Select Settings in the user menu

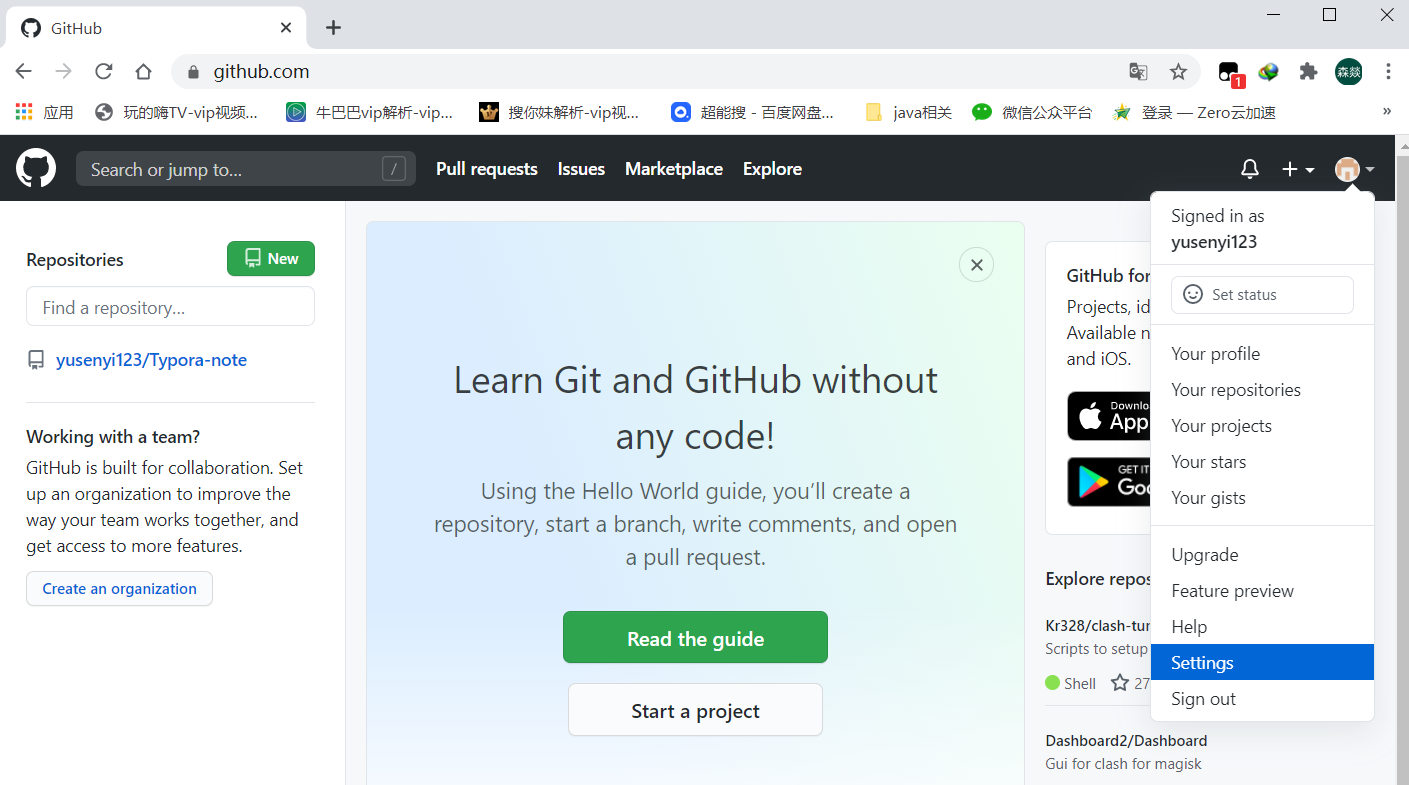(x=1262, y=662)
